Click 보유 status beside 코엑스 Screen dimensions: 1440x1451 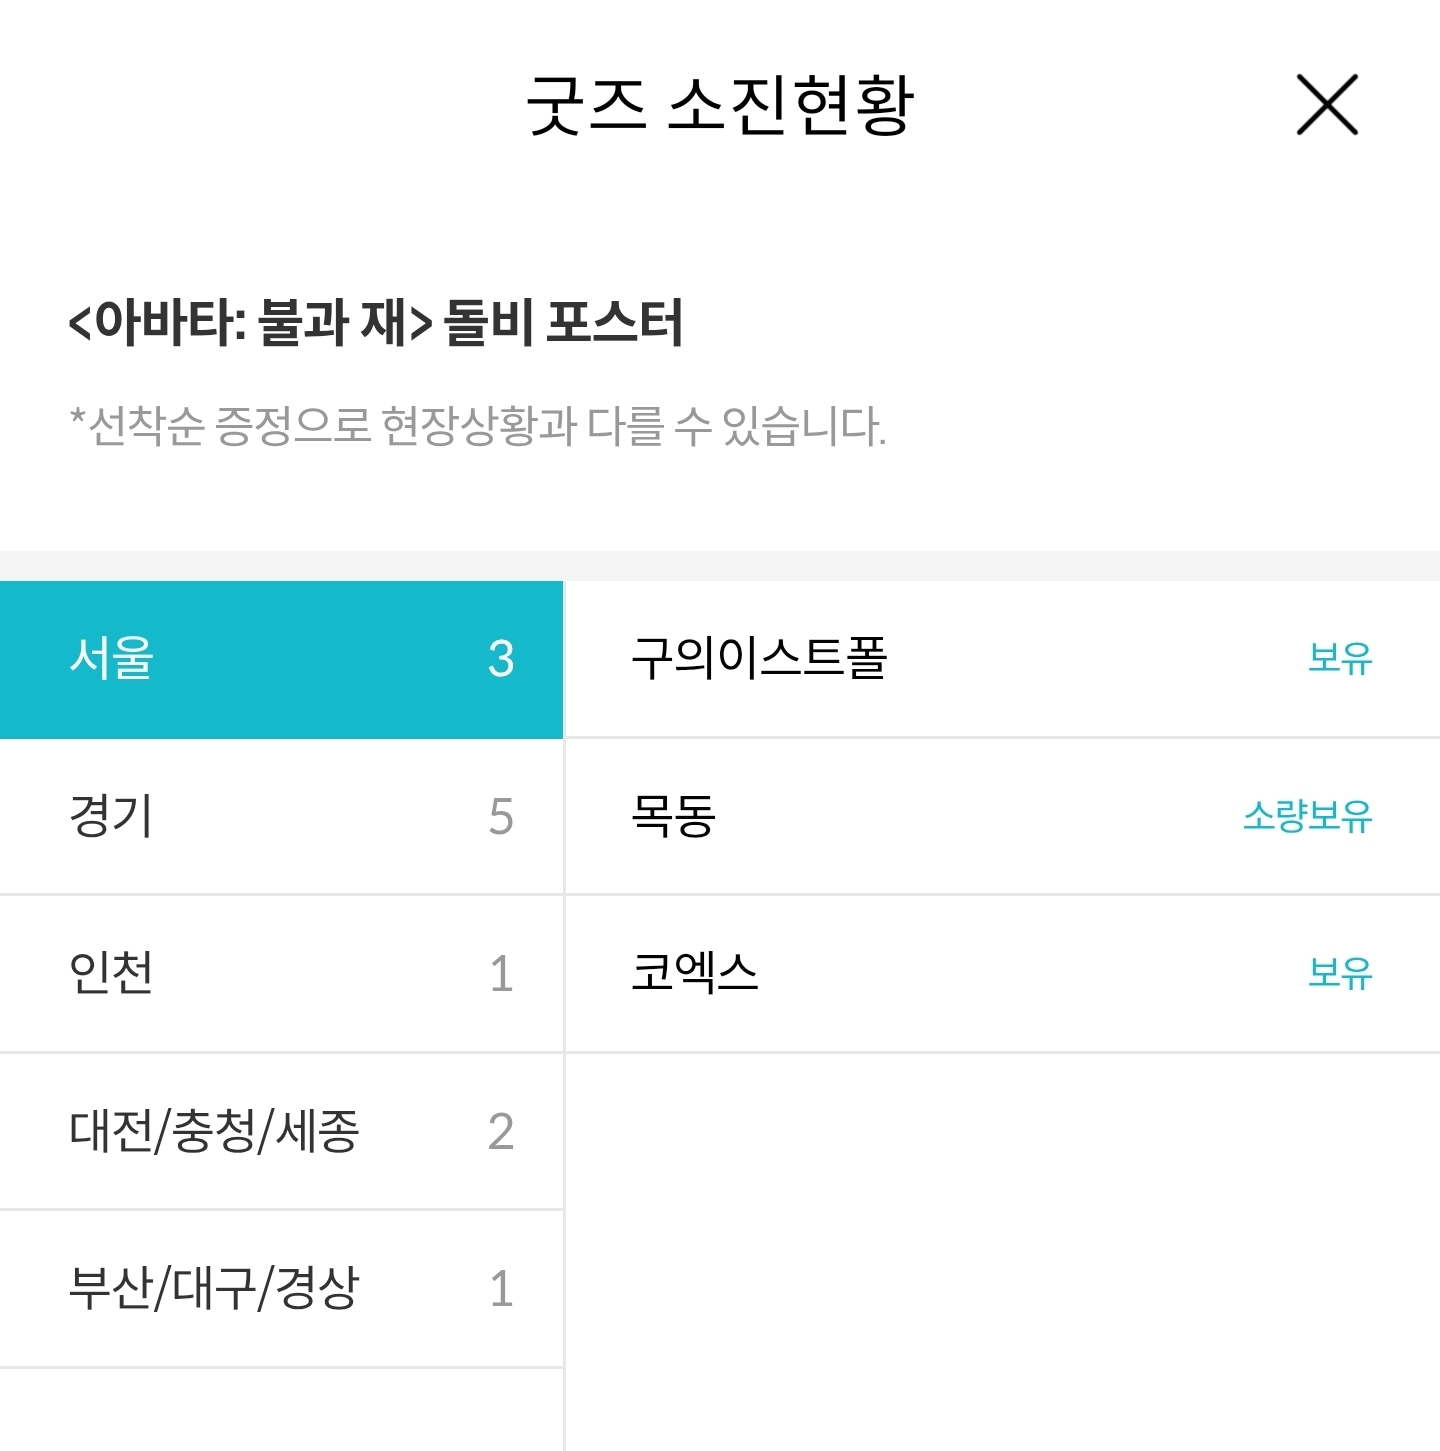point(1340,973)
